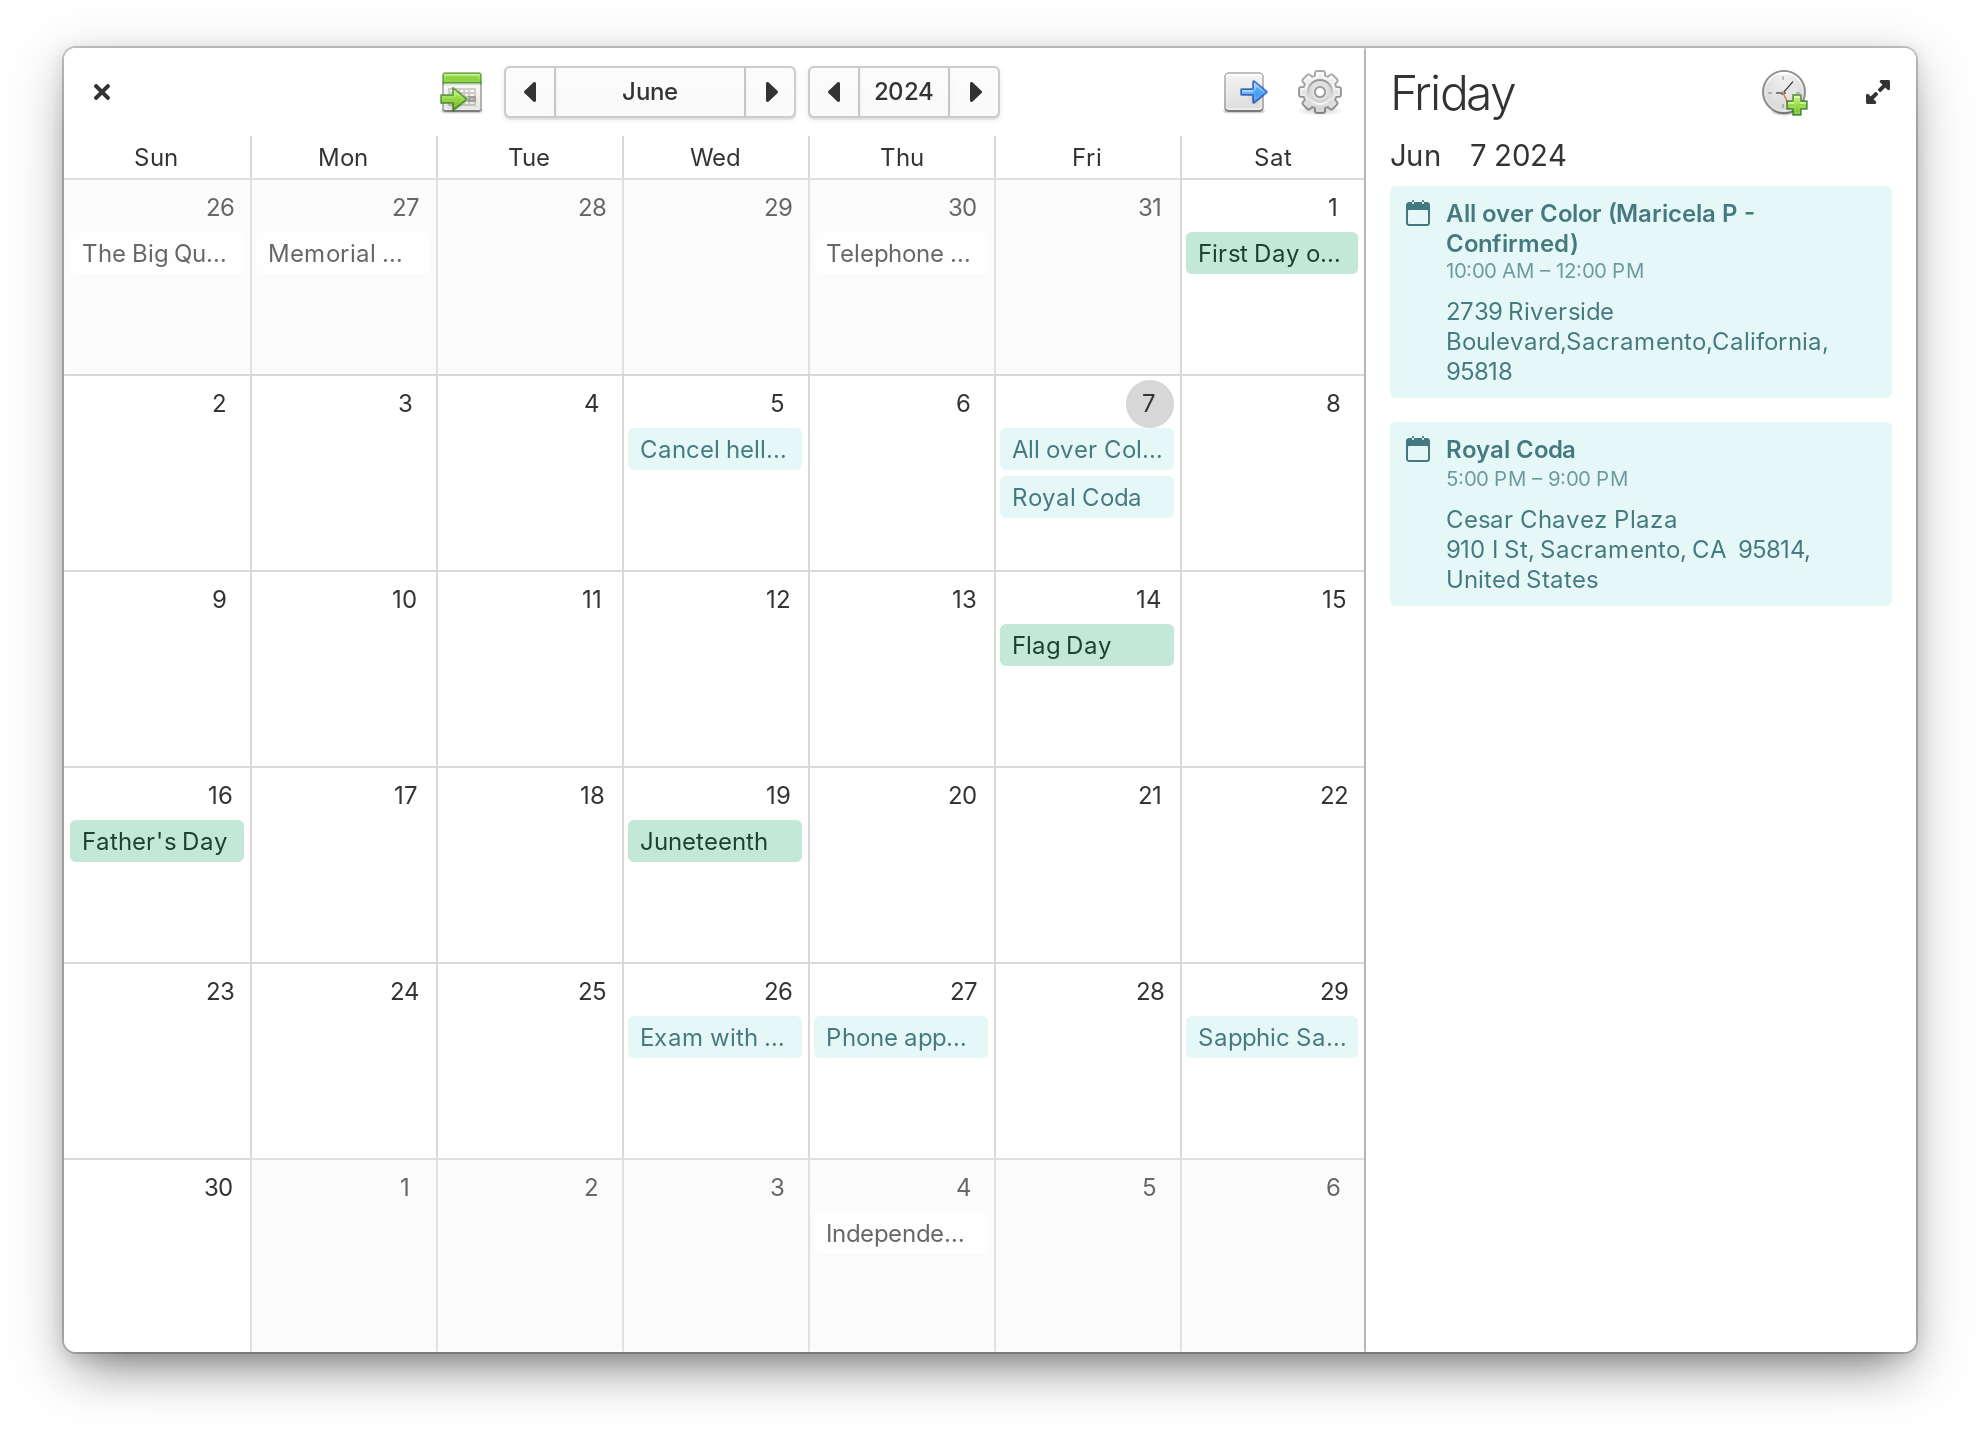Select the 2024 year dropdown label
Image resolution: width=1980 pixels, height=1432 pixels.
pyautogui.click(x=904, y=92)
